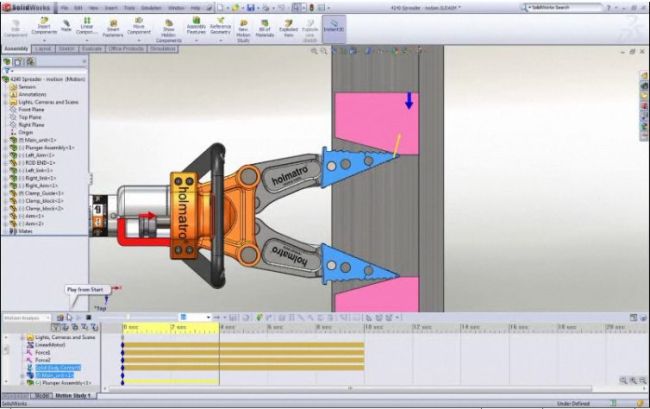Click the Smart Fasteners tool
Viewport: 650px width, 409px height.
coord(113,28)
